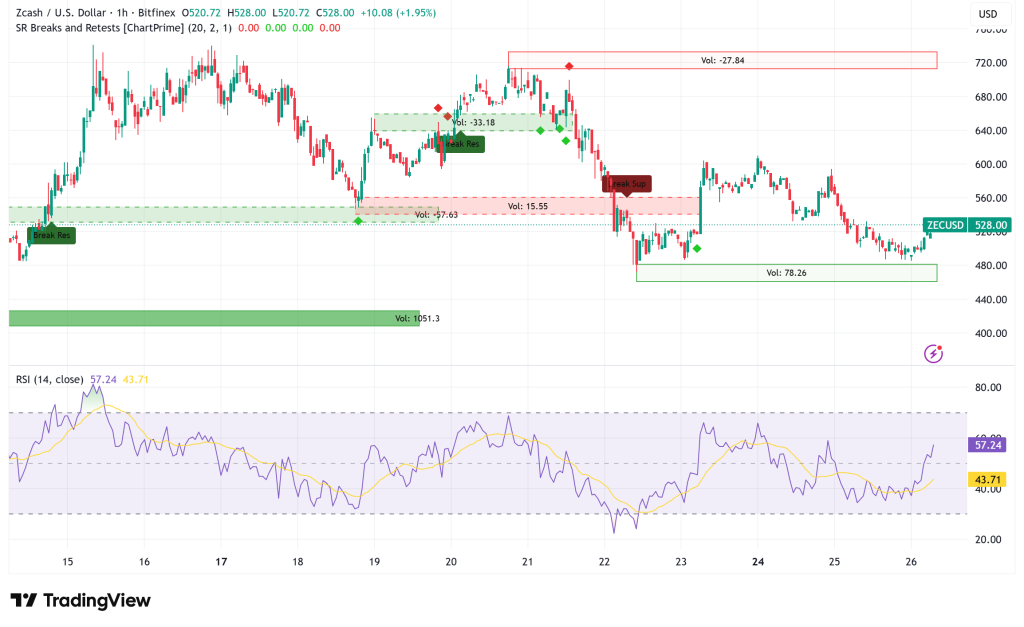Click red diamond below Vol: -27.84 zone
1024x627 pixels.
point(569,66)
